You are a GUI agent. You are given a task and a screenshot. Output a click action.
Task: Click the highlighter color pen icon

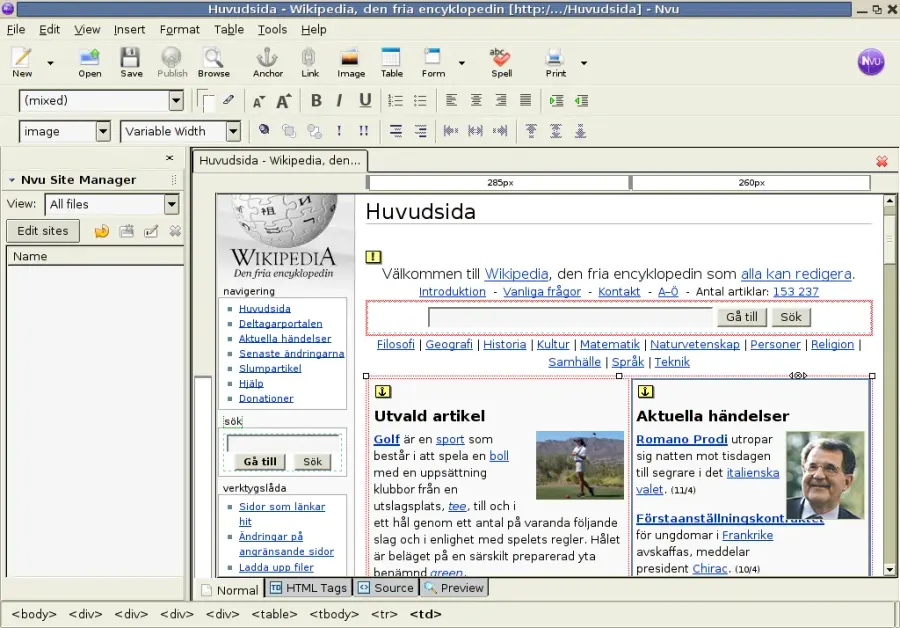pos(228,100)
